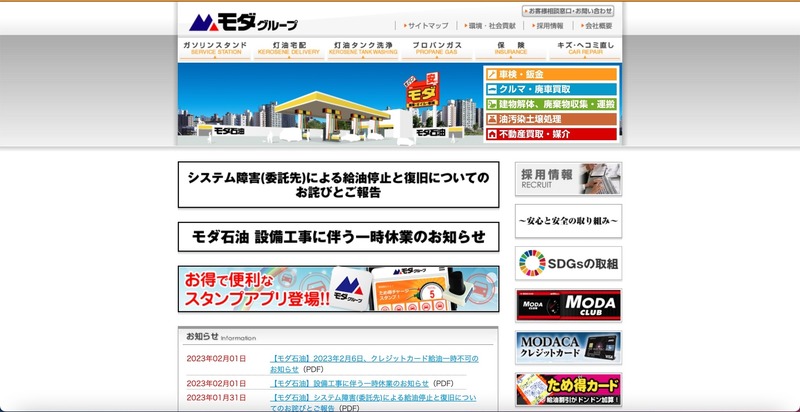The width and height of the screenshot is (800, 412).
Task: Click the first 2023年02月01日 news date
Action: point(216,358)
